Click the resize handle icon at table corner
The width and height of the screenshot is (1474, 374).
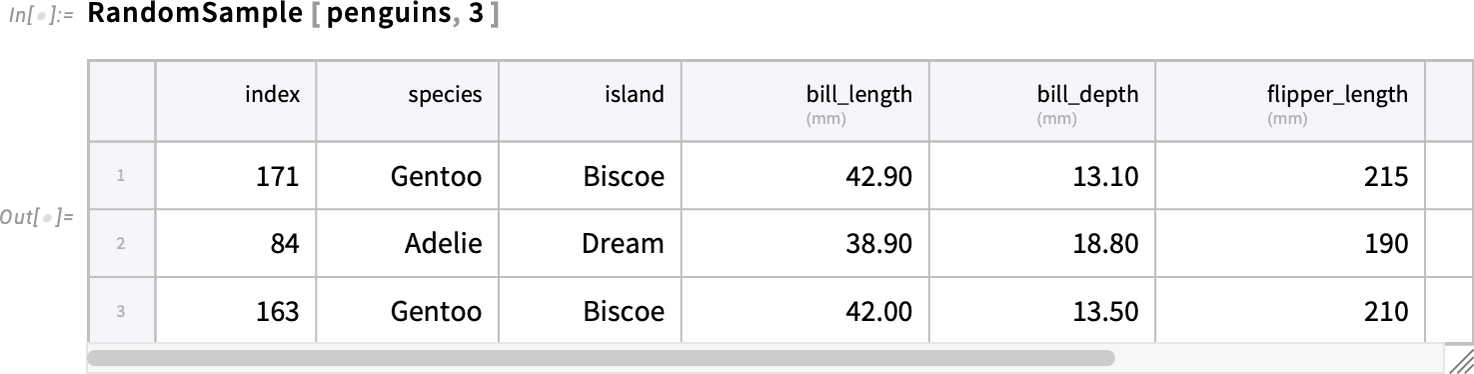[1461, 360]
